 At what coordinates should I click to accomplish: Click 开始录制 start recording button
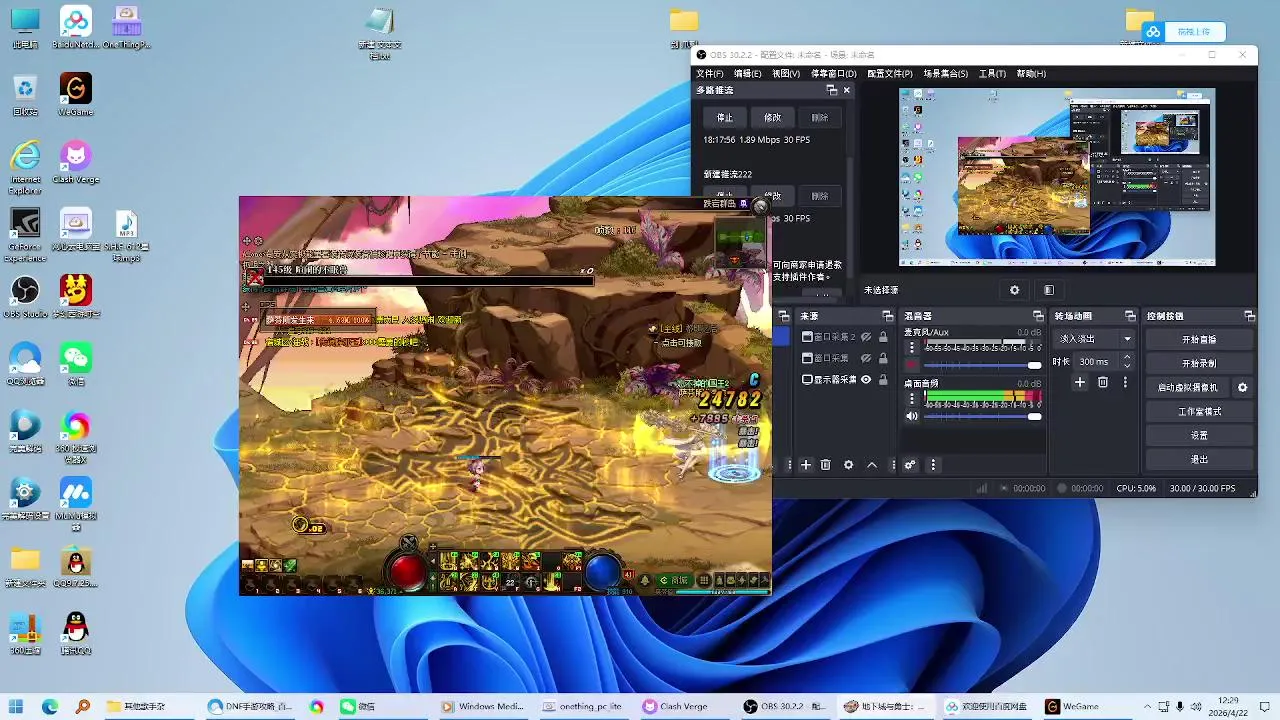click(1199, 364)
